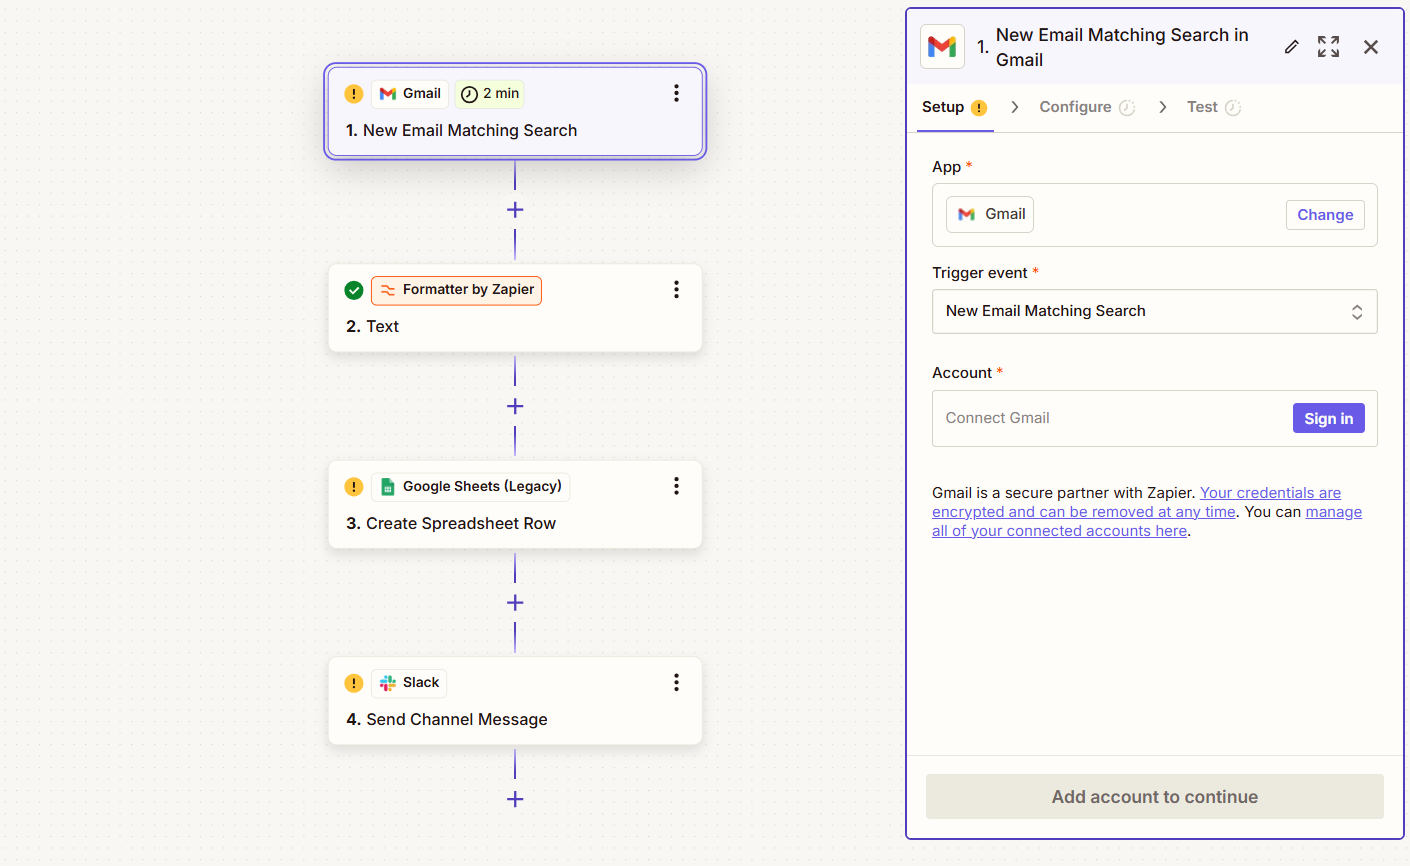This screenshot has height=866, width=1410.
Task: Click the pencil icon to rename the step
Action: pos(1291,46)
